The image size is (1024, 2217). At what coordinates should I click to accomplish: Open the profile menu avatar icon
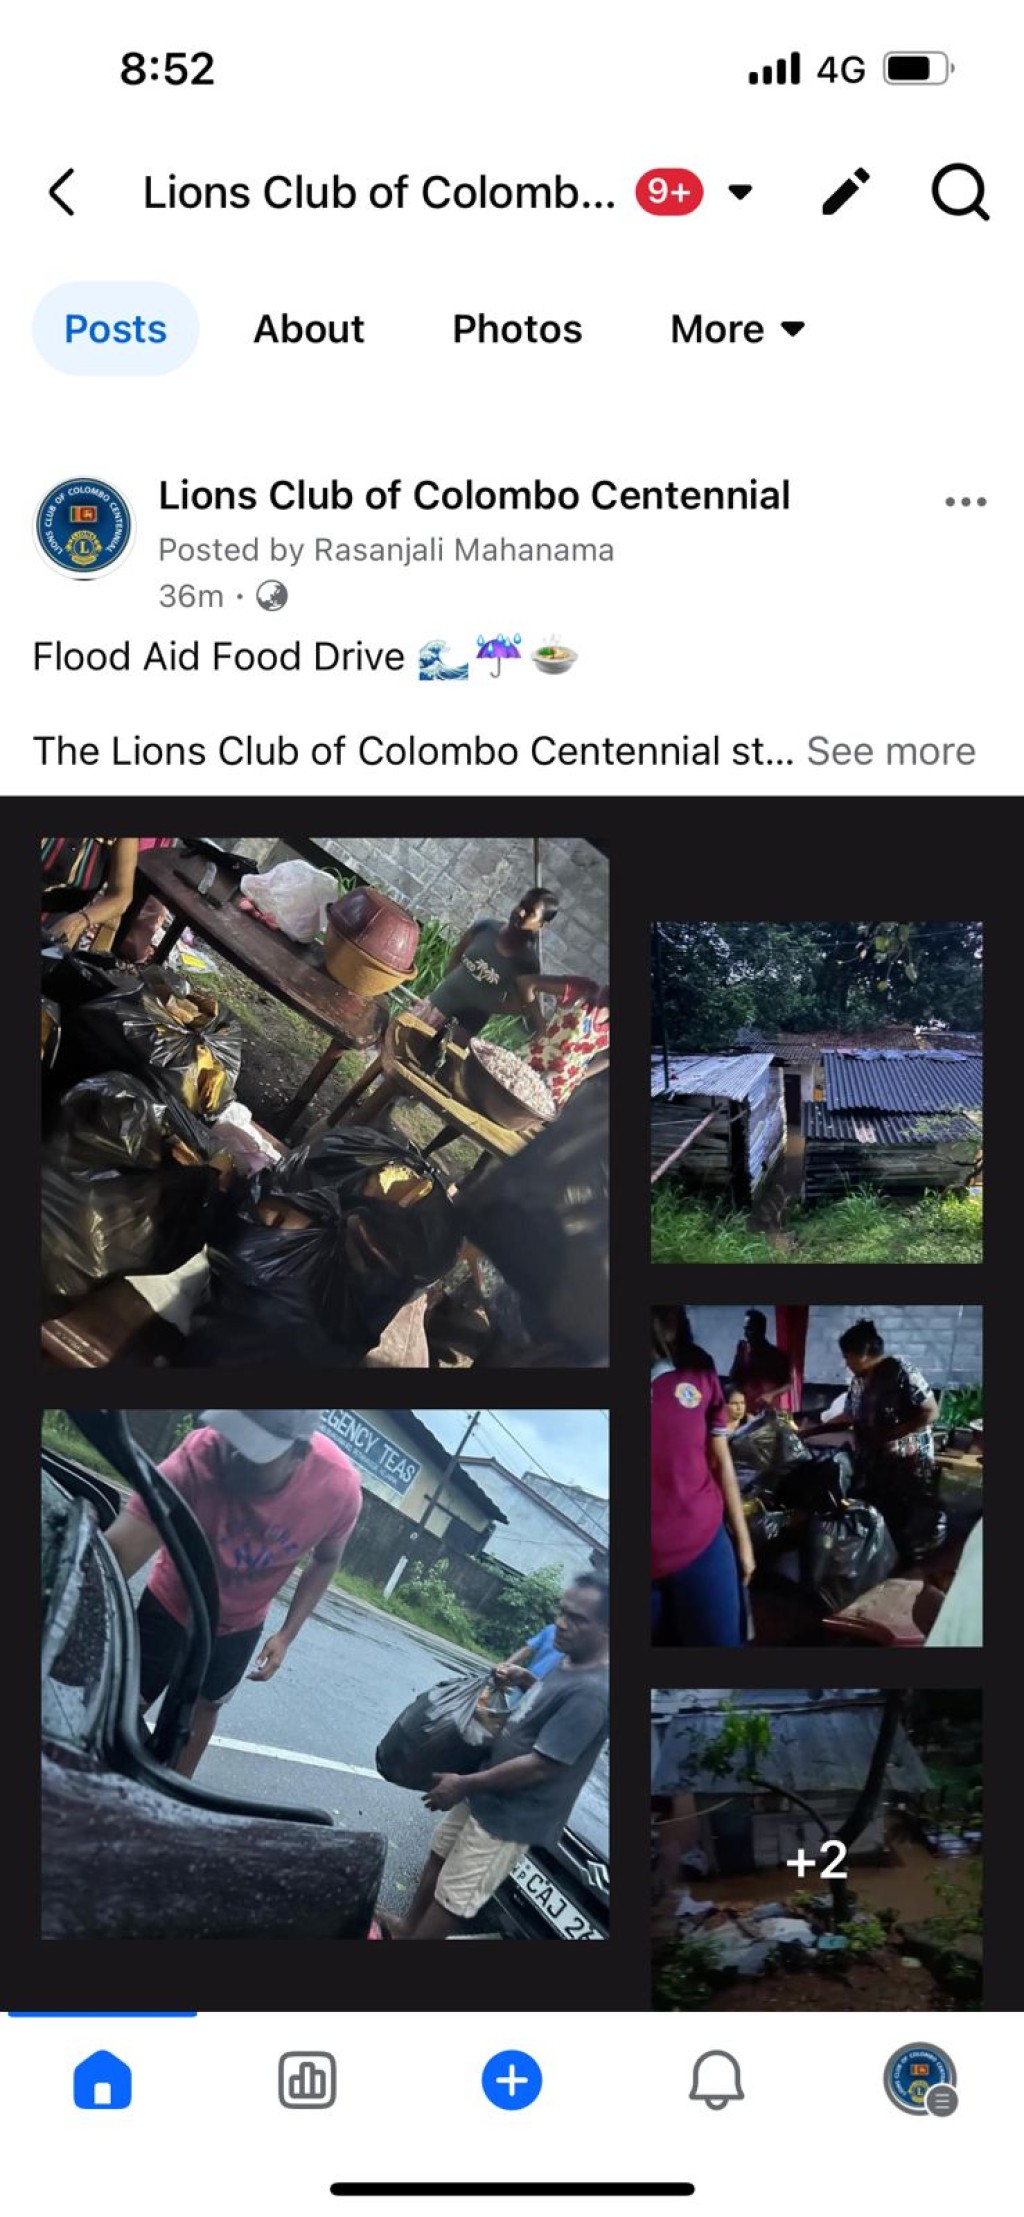coord(920,2078)
